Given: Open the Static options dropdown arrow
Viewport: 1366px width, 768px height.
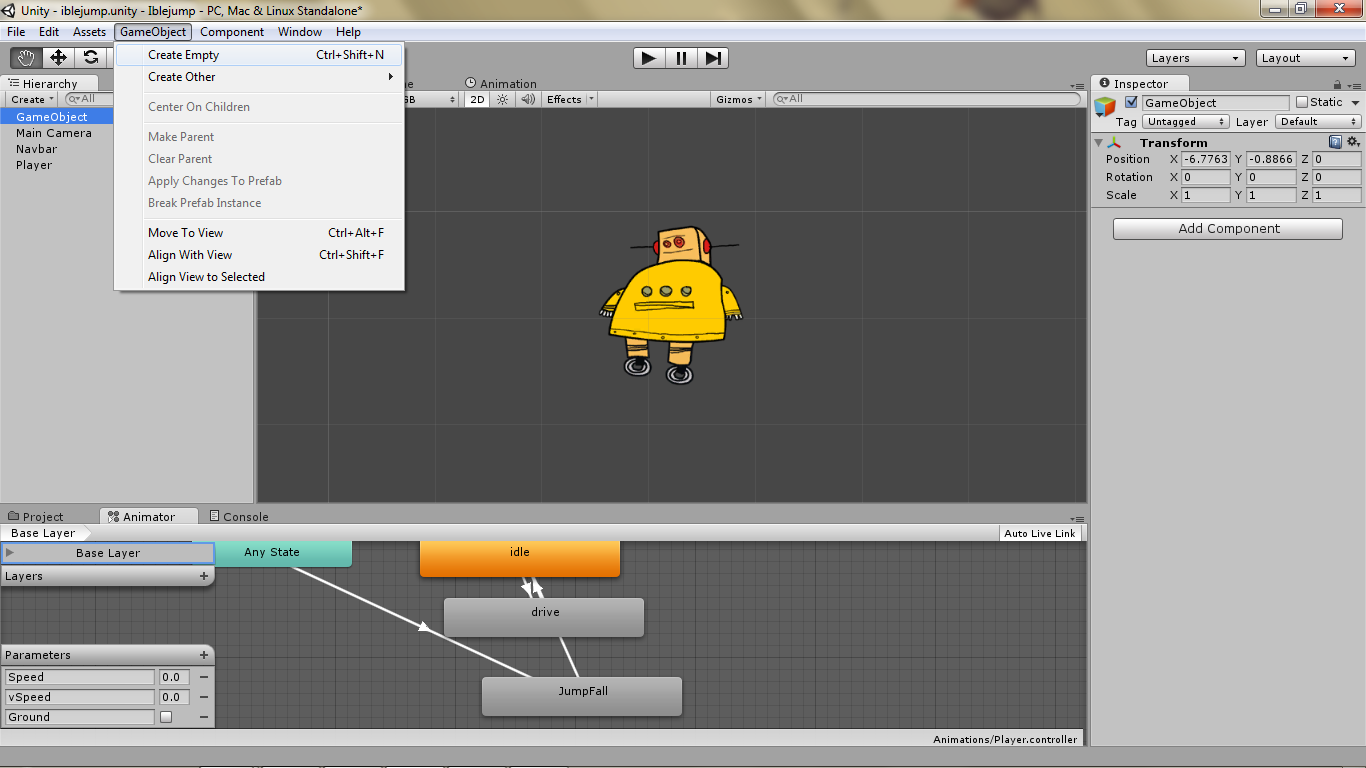Looking at the screenshot, I should (x=1356, y=103).
